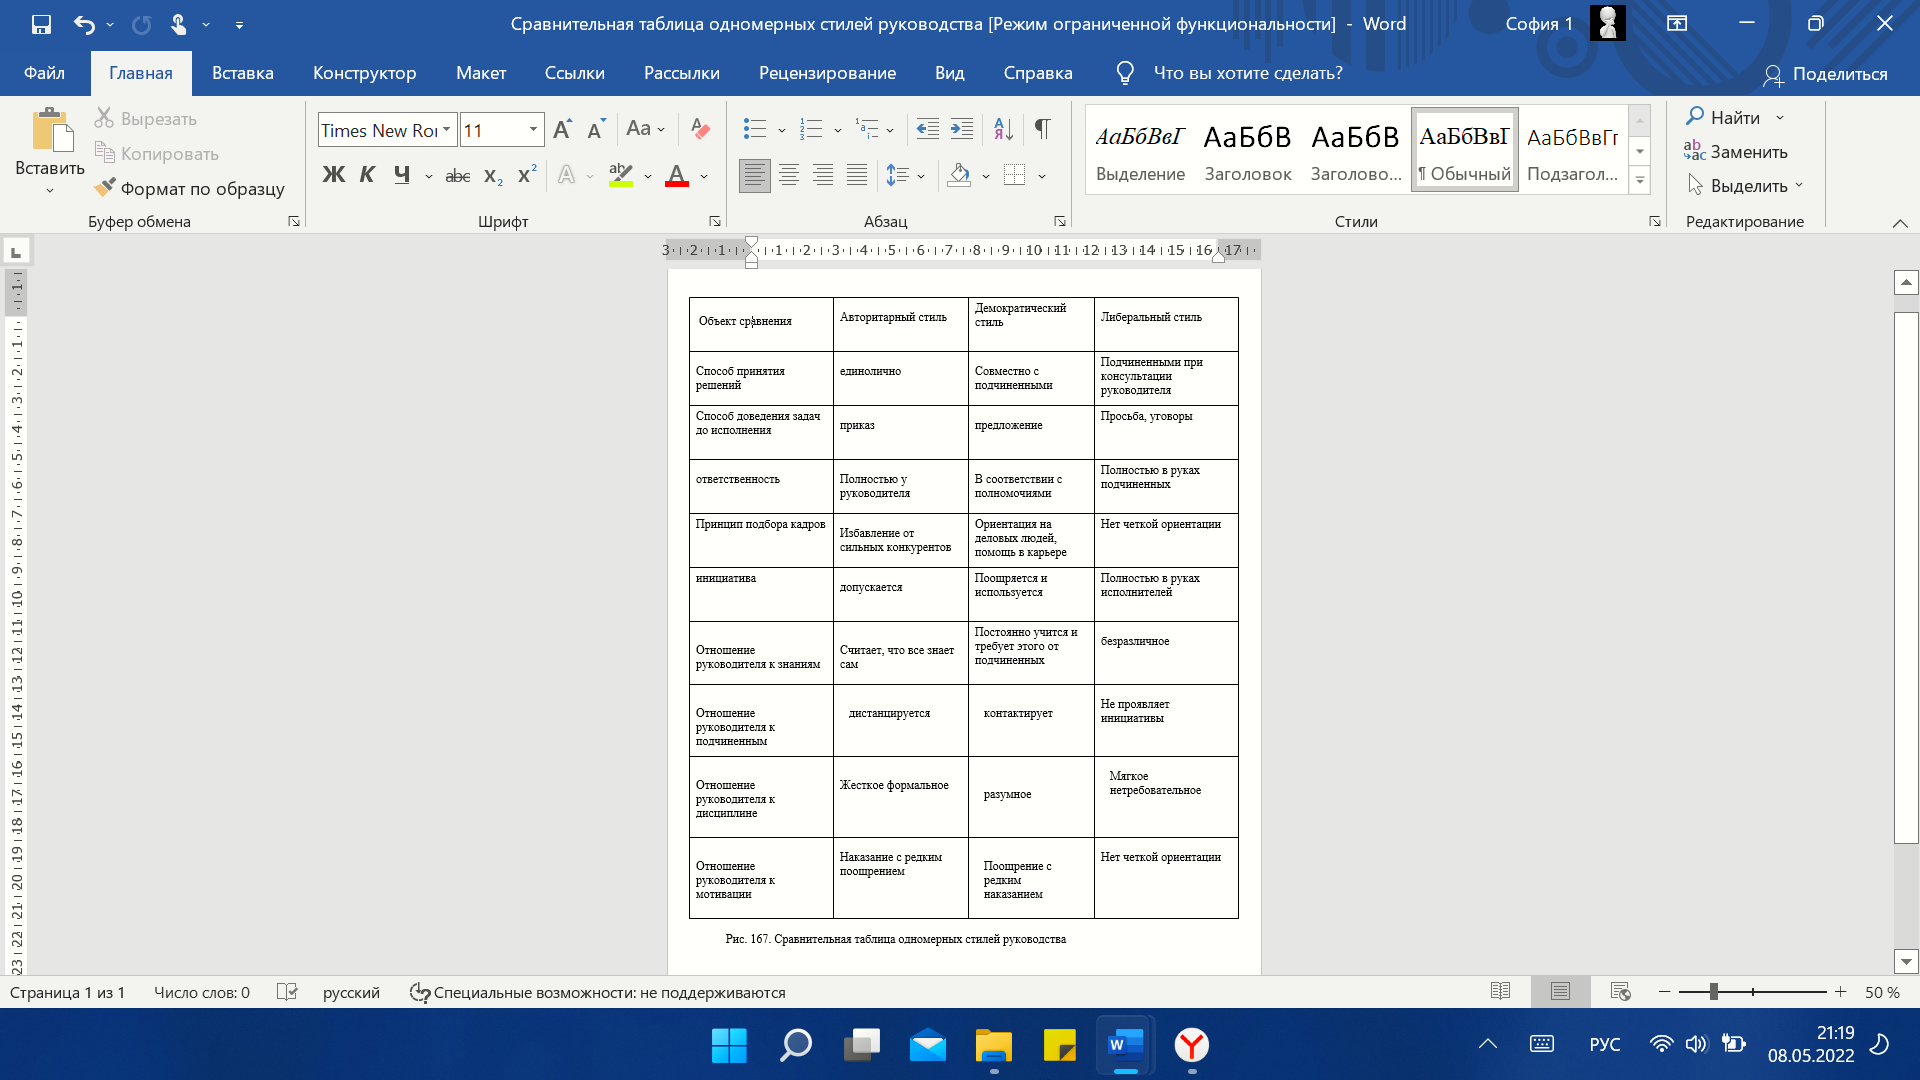Expand the styles gallery more arrow

pyautogui.click(x=1640, y=181)
